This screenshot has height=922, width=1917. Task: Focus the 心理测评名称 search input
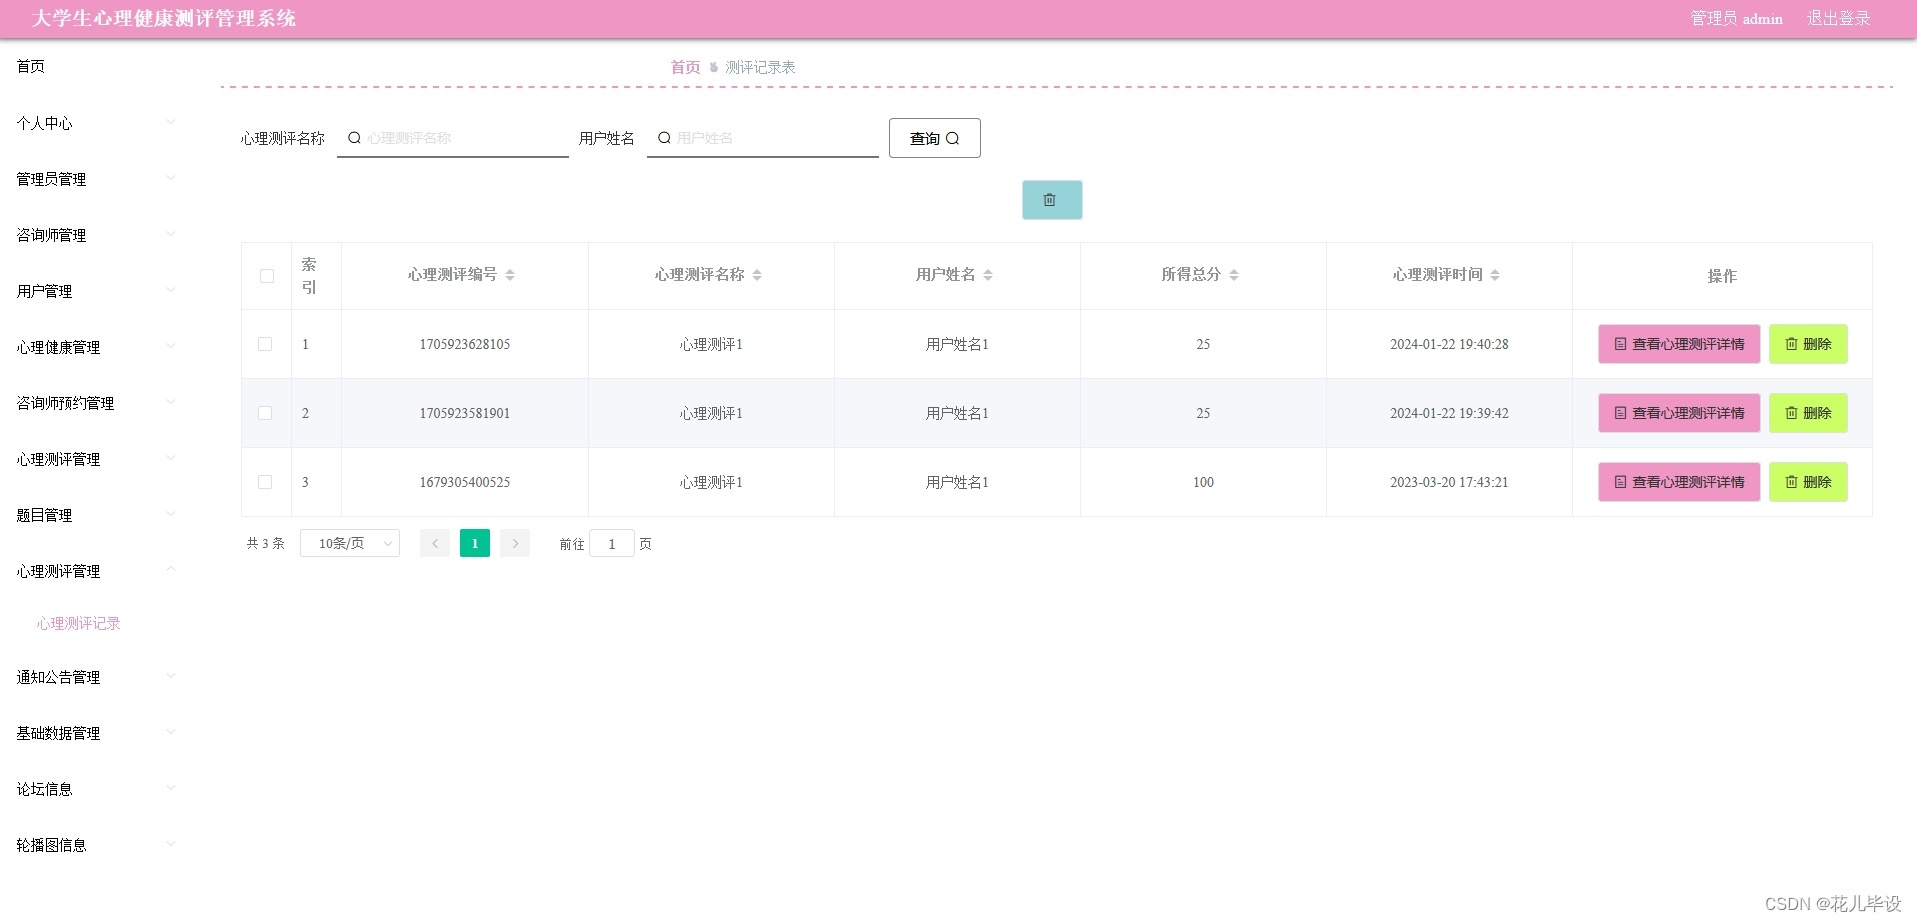(x=453, y=138)
